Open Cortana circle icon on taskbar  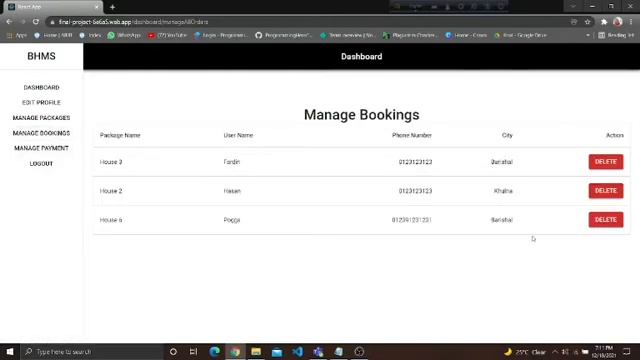point(173,351)
